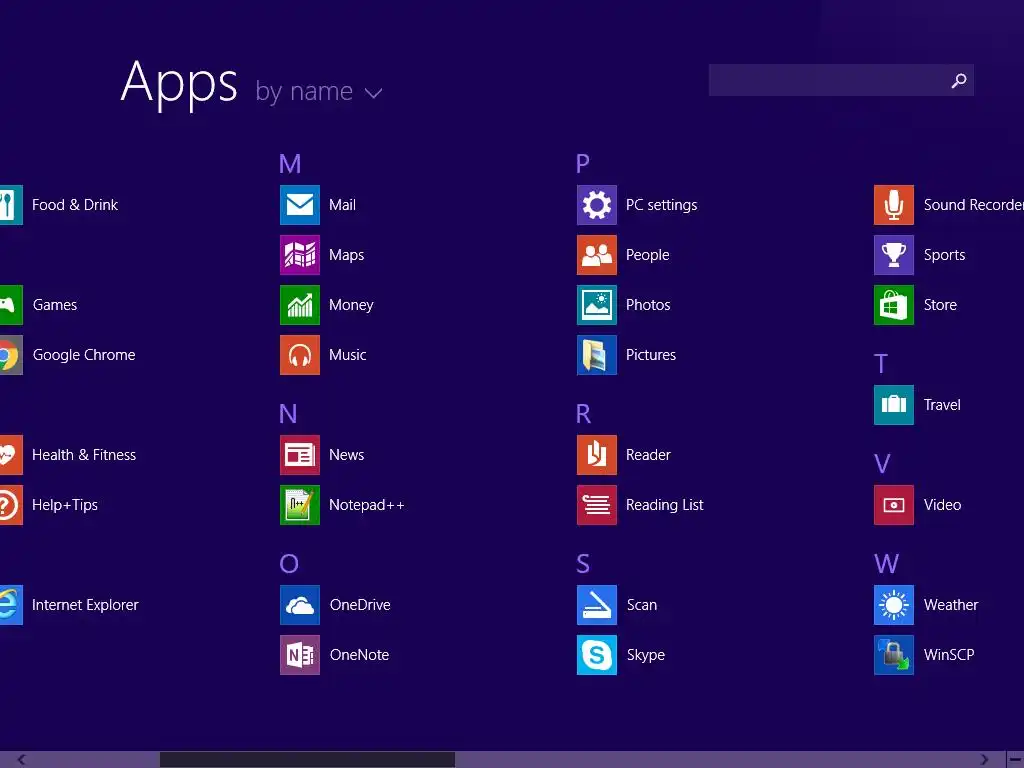Image resolution: width=1024 pixels, height=768 pixels.
Task: Open Help+Tips question mark icon
Action: click(11, 505)
